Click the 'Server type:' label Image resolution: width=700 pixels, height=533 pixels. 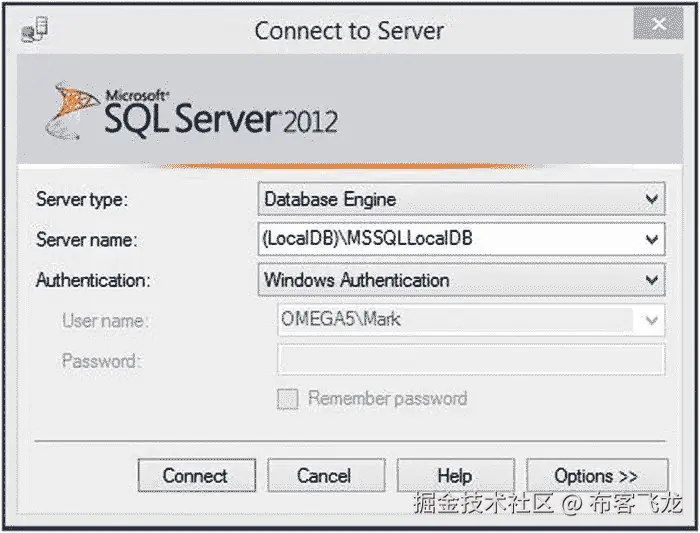tap(82, 199)
